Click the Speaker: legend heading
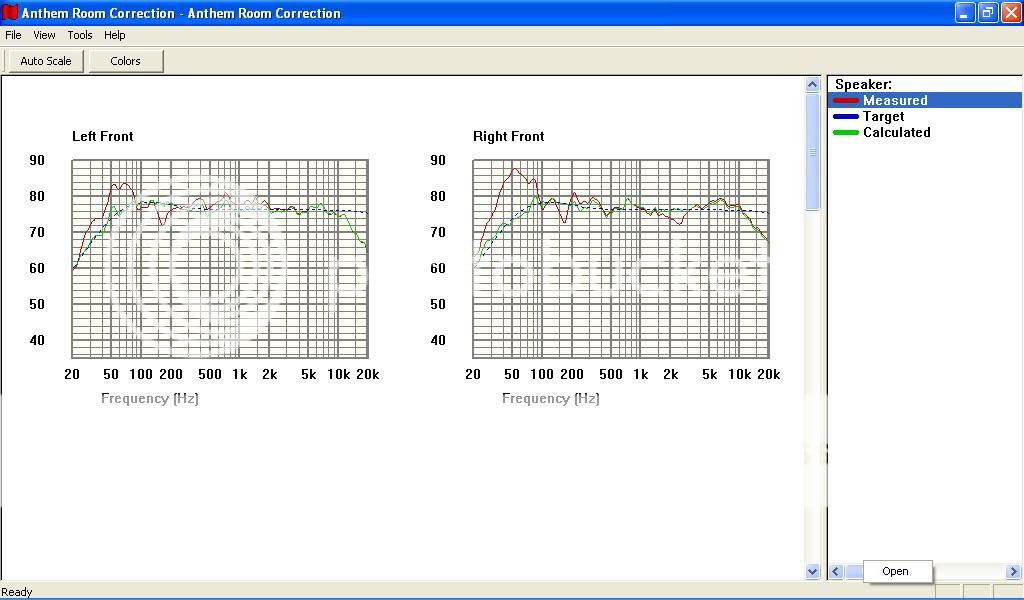1024x600 pixels. pyautogui.click(x=863, y=84)
